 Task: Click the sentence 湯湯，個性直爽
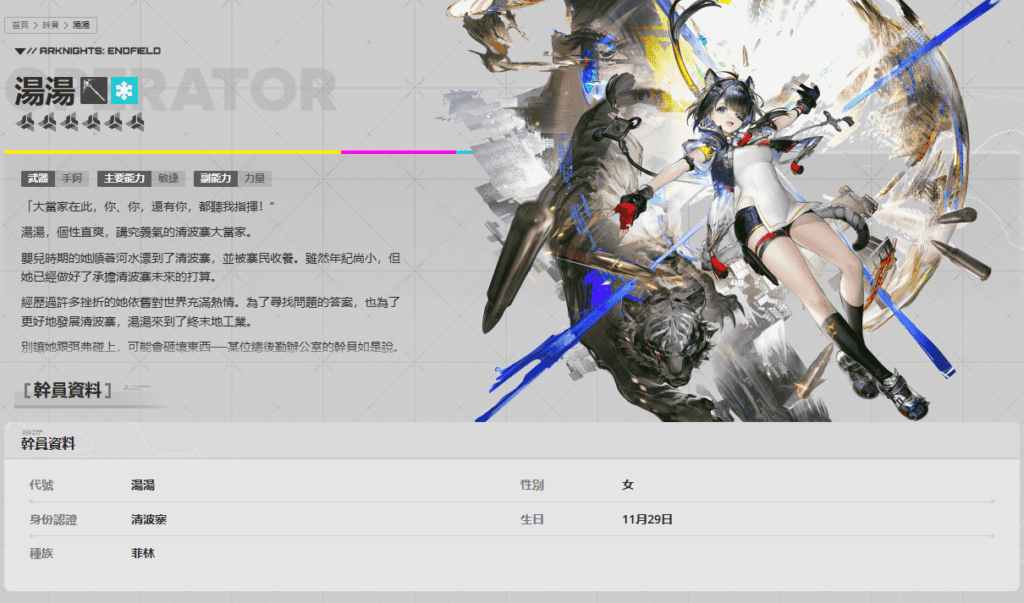point(136,232)
